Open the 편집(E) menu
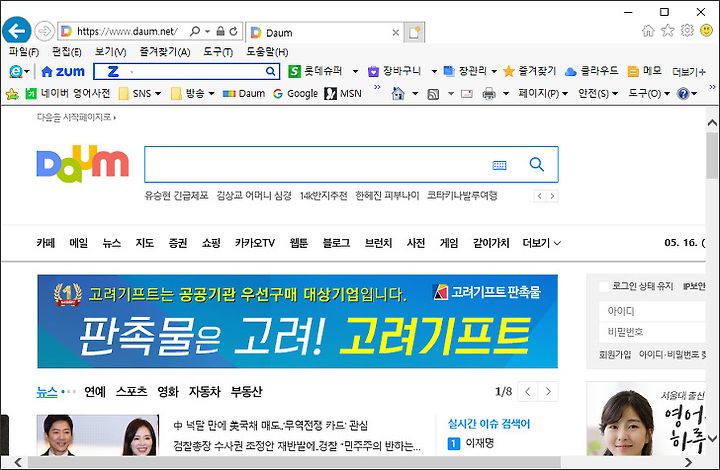The height and width of the screenshot is (470, 720). [x=67, y=51]
